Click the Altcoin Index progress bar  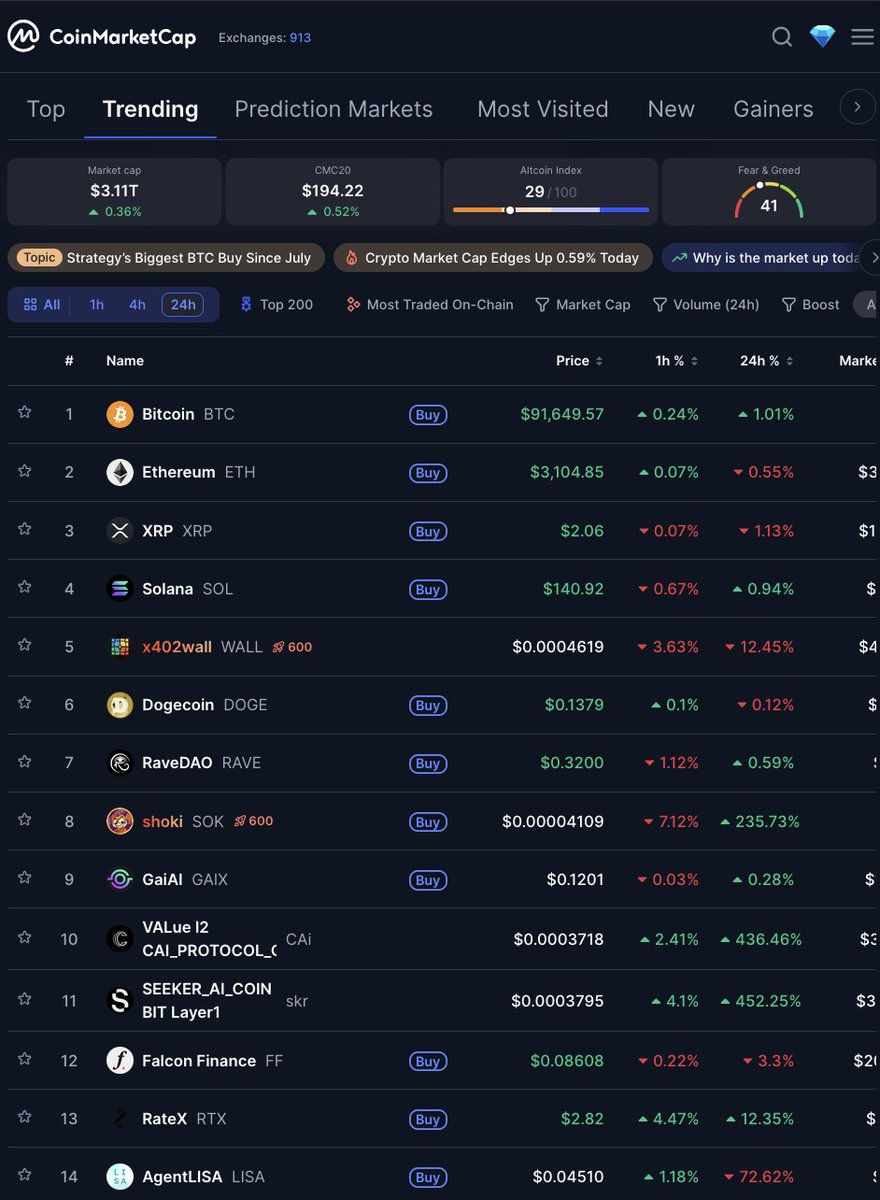[549, 210]
